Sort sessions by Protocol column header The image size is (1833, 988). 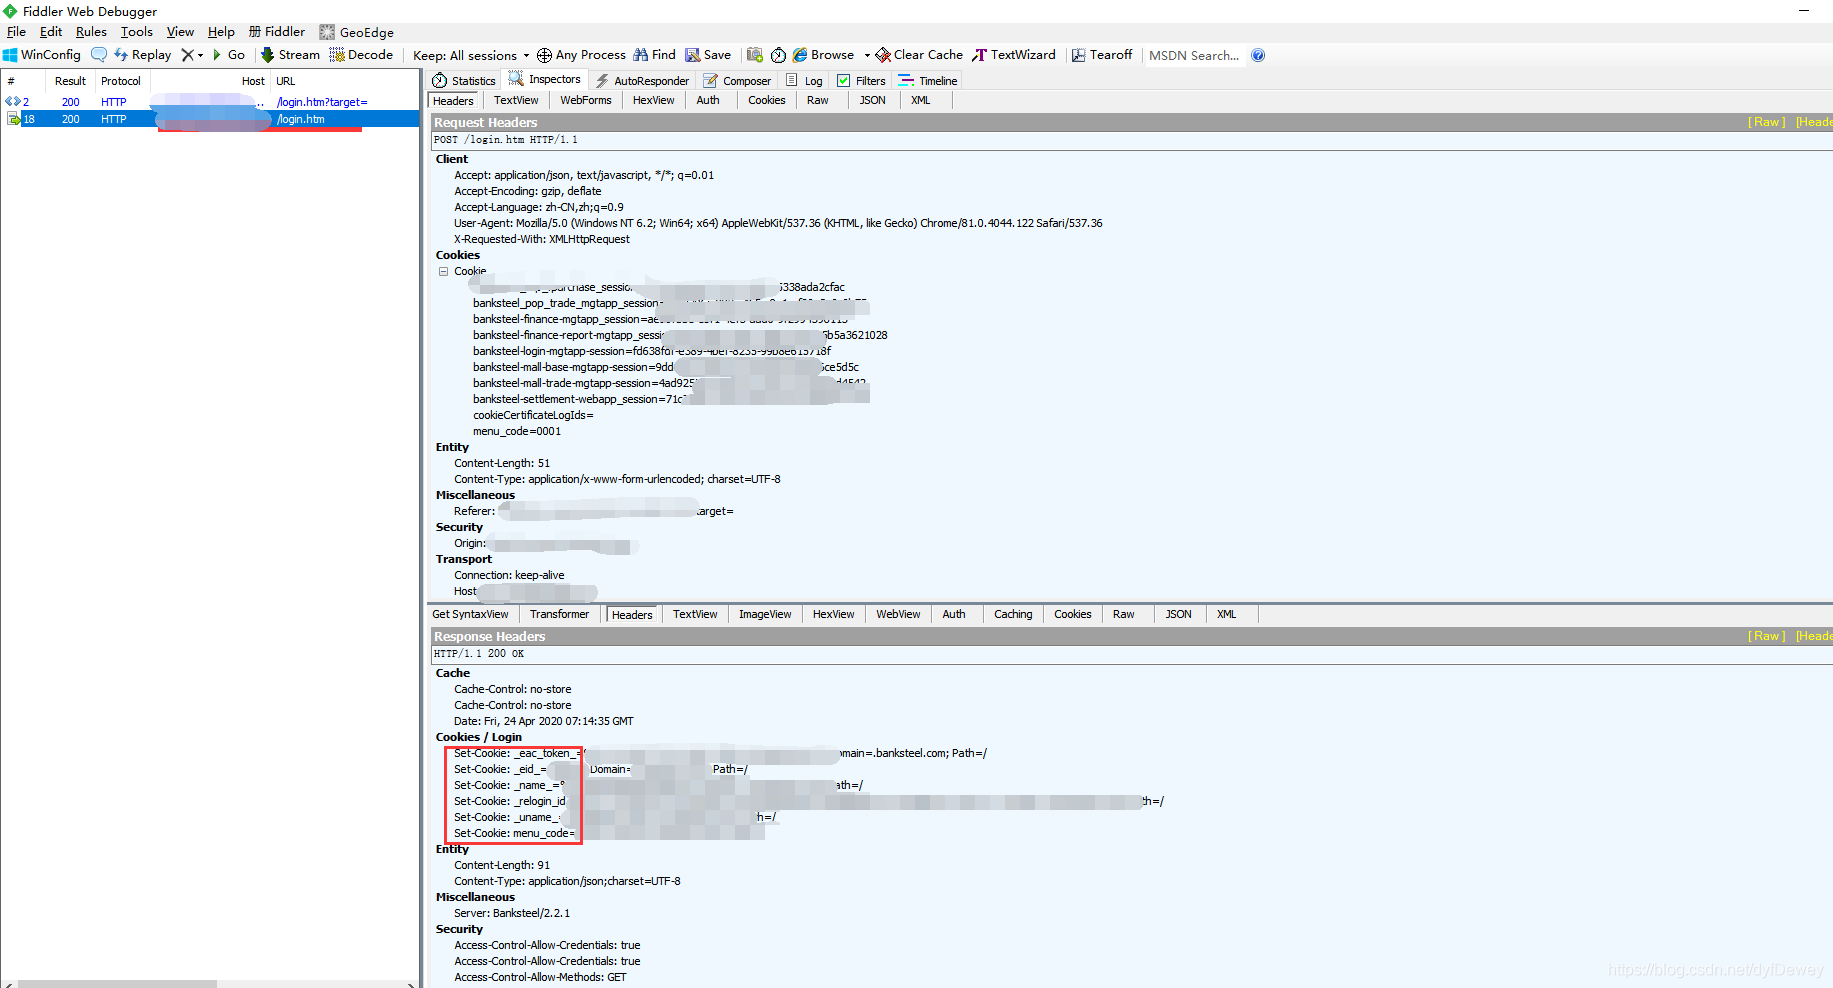click(x=121, y=81)
